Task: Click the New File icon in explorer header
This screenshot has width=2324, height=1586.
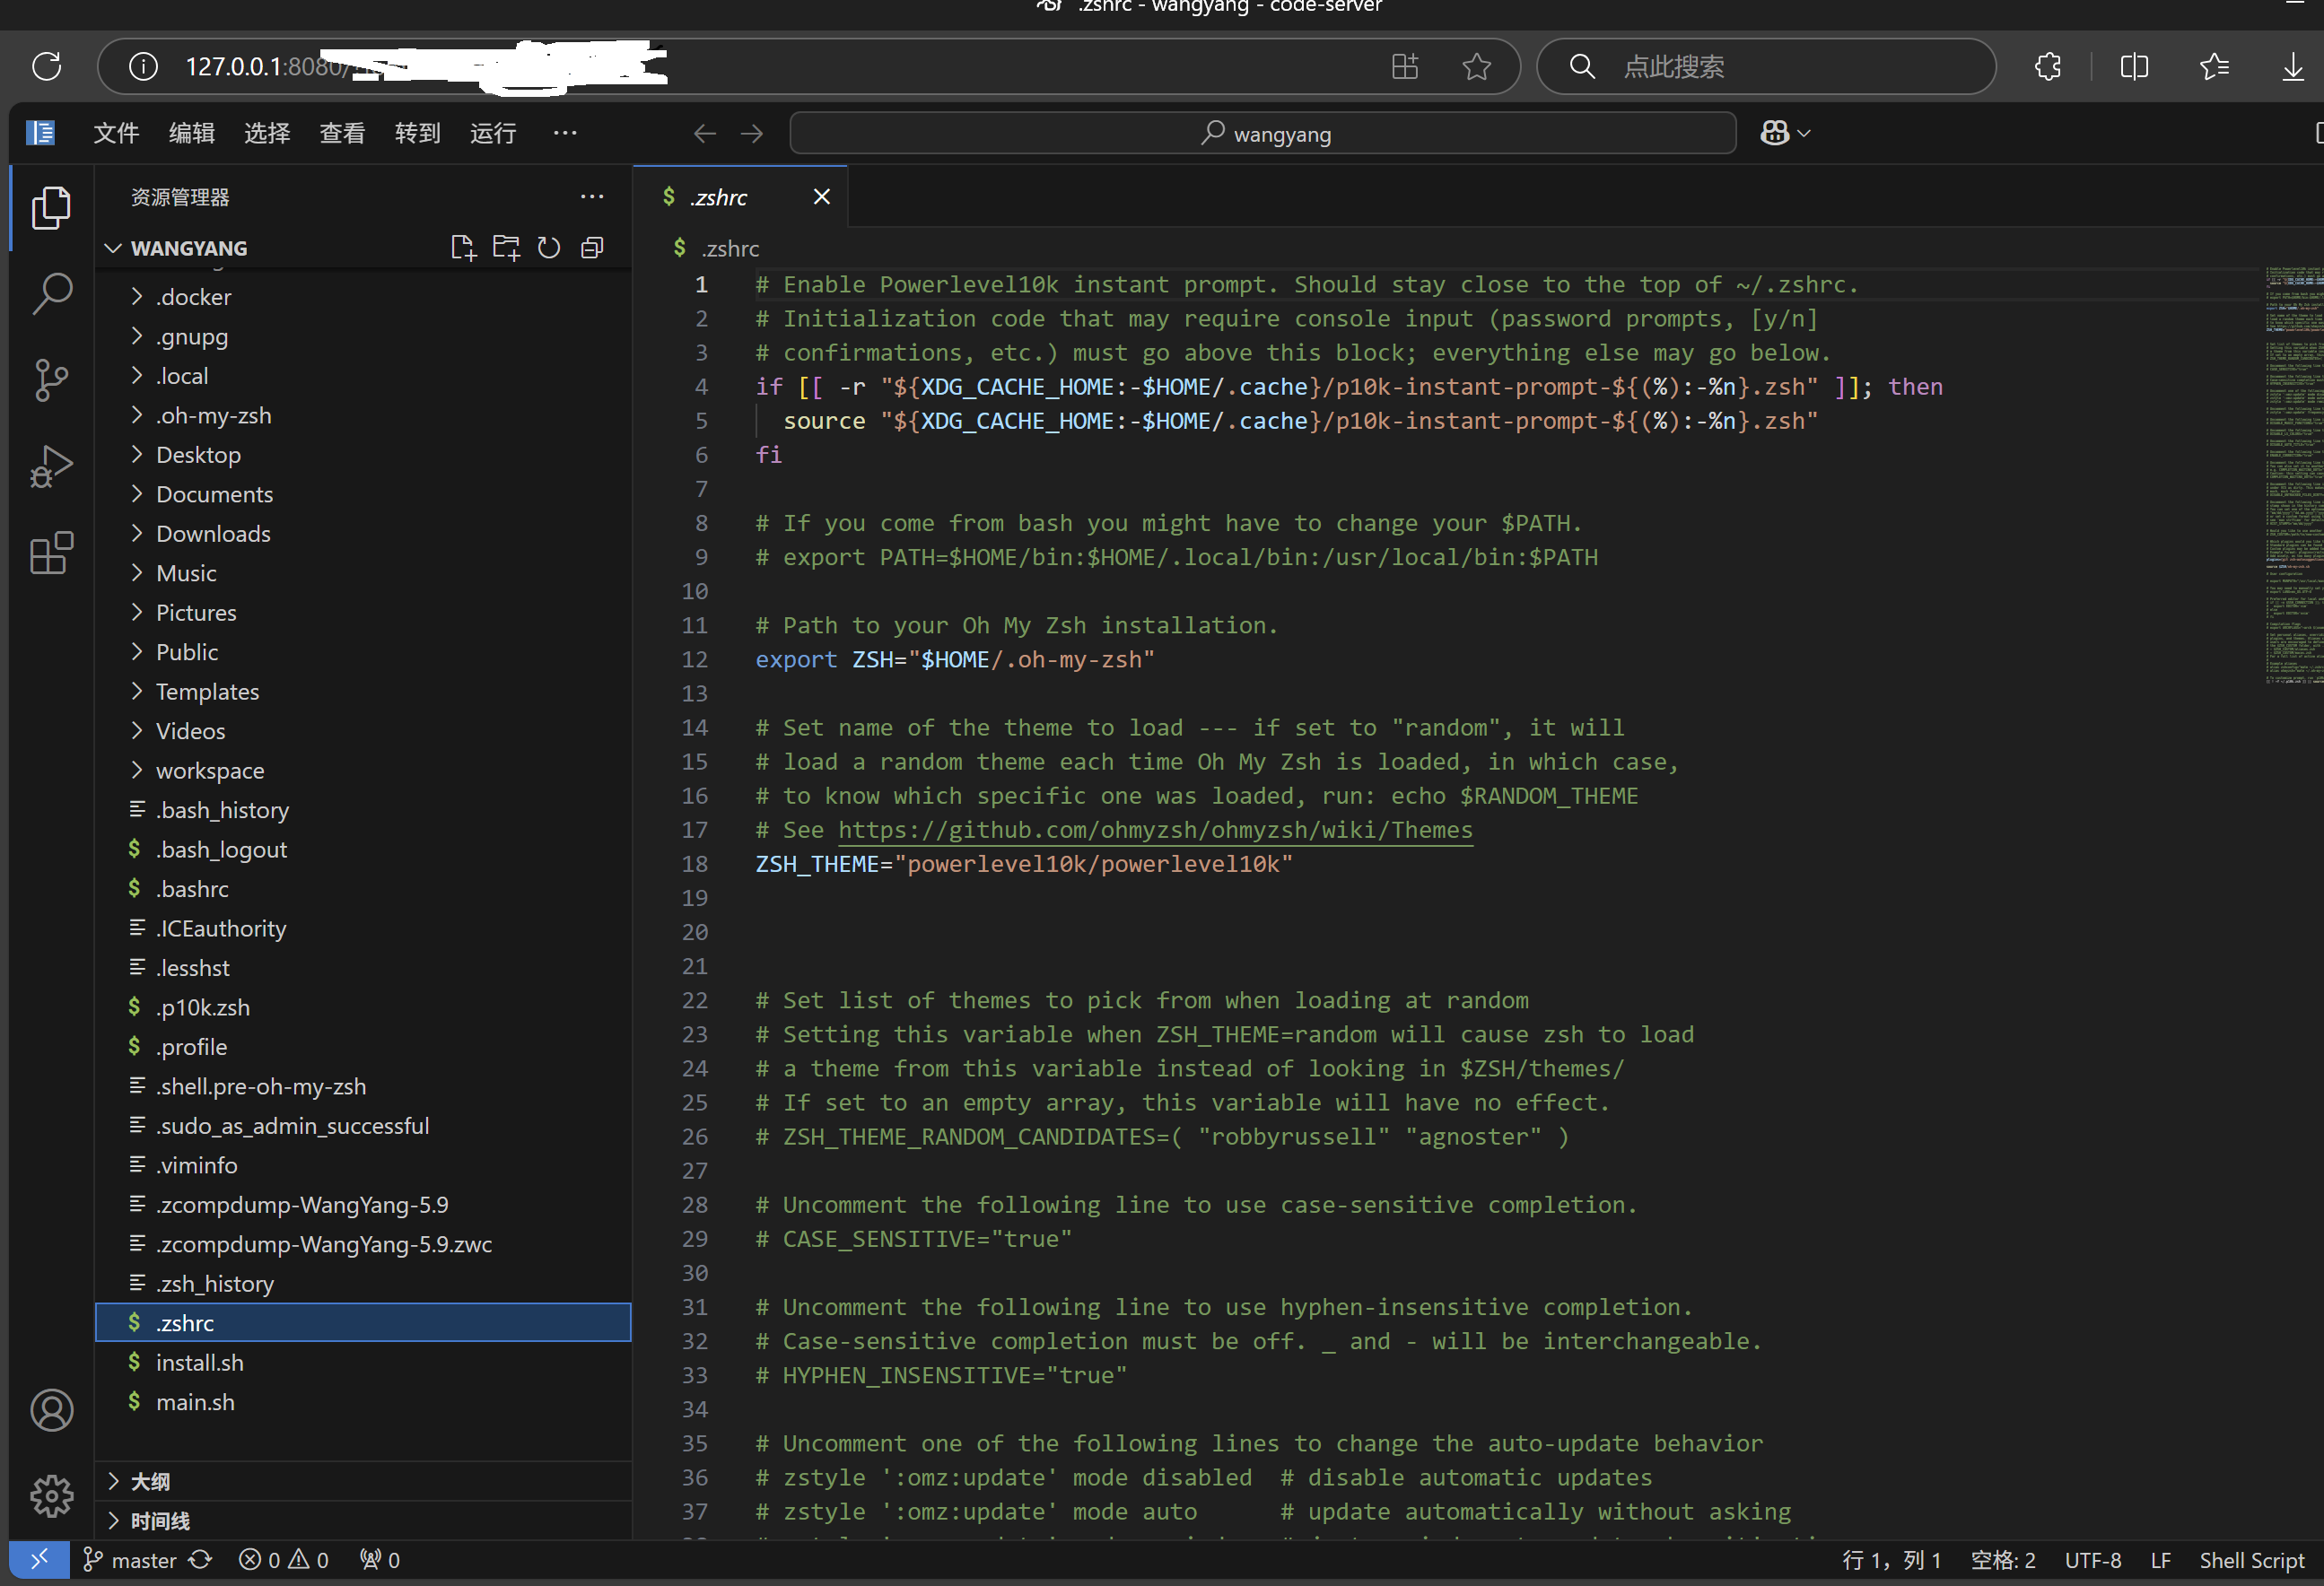Action: (x=462, y=248)
